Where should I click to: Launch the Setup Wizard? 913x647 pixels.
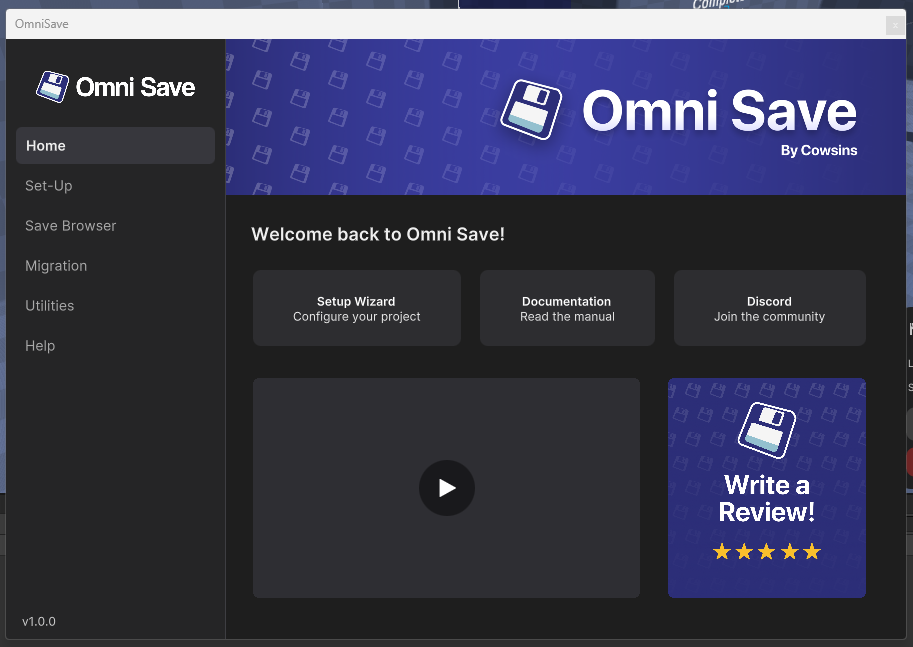click(x=356, y=308)
